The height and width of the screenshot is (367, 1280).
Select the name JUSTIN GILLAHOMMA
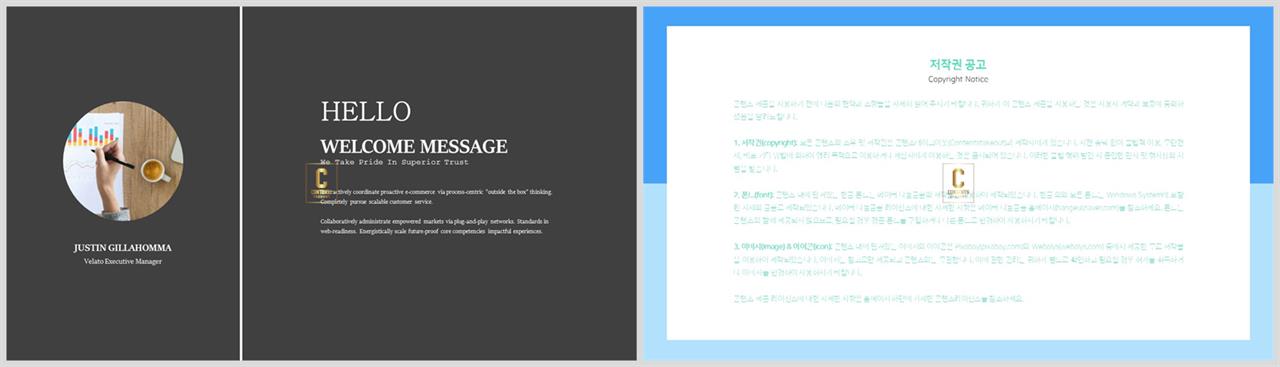[122, 247]
